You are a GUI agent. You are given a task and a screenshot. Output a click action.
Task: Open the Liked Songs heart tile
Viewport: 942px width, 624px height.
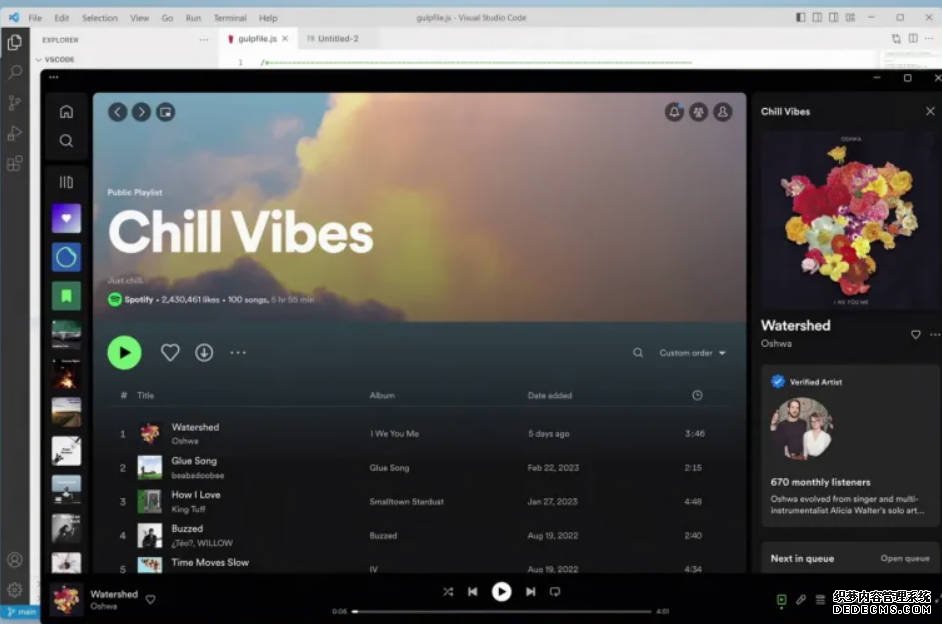click(66, 218)
